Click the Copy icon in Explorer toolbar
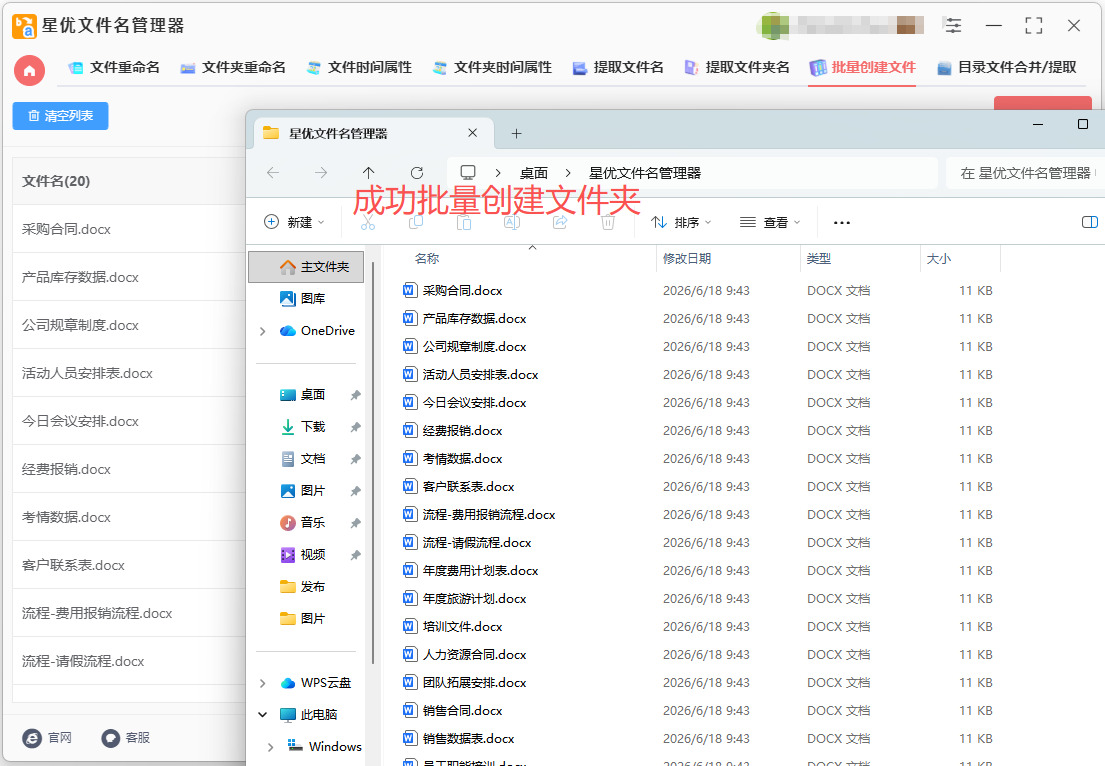1105x766 pixels. pos(416,223)
